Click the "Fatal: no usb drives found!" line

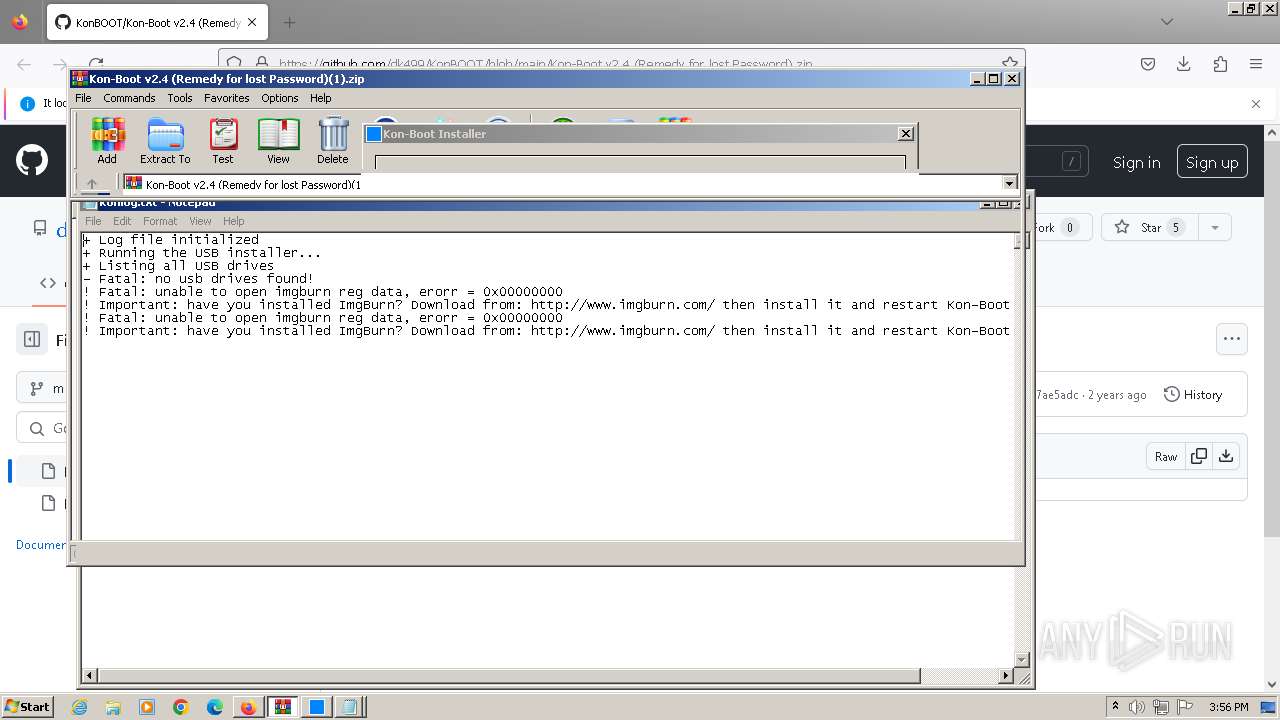(198, 279)
